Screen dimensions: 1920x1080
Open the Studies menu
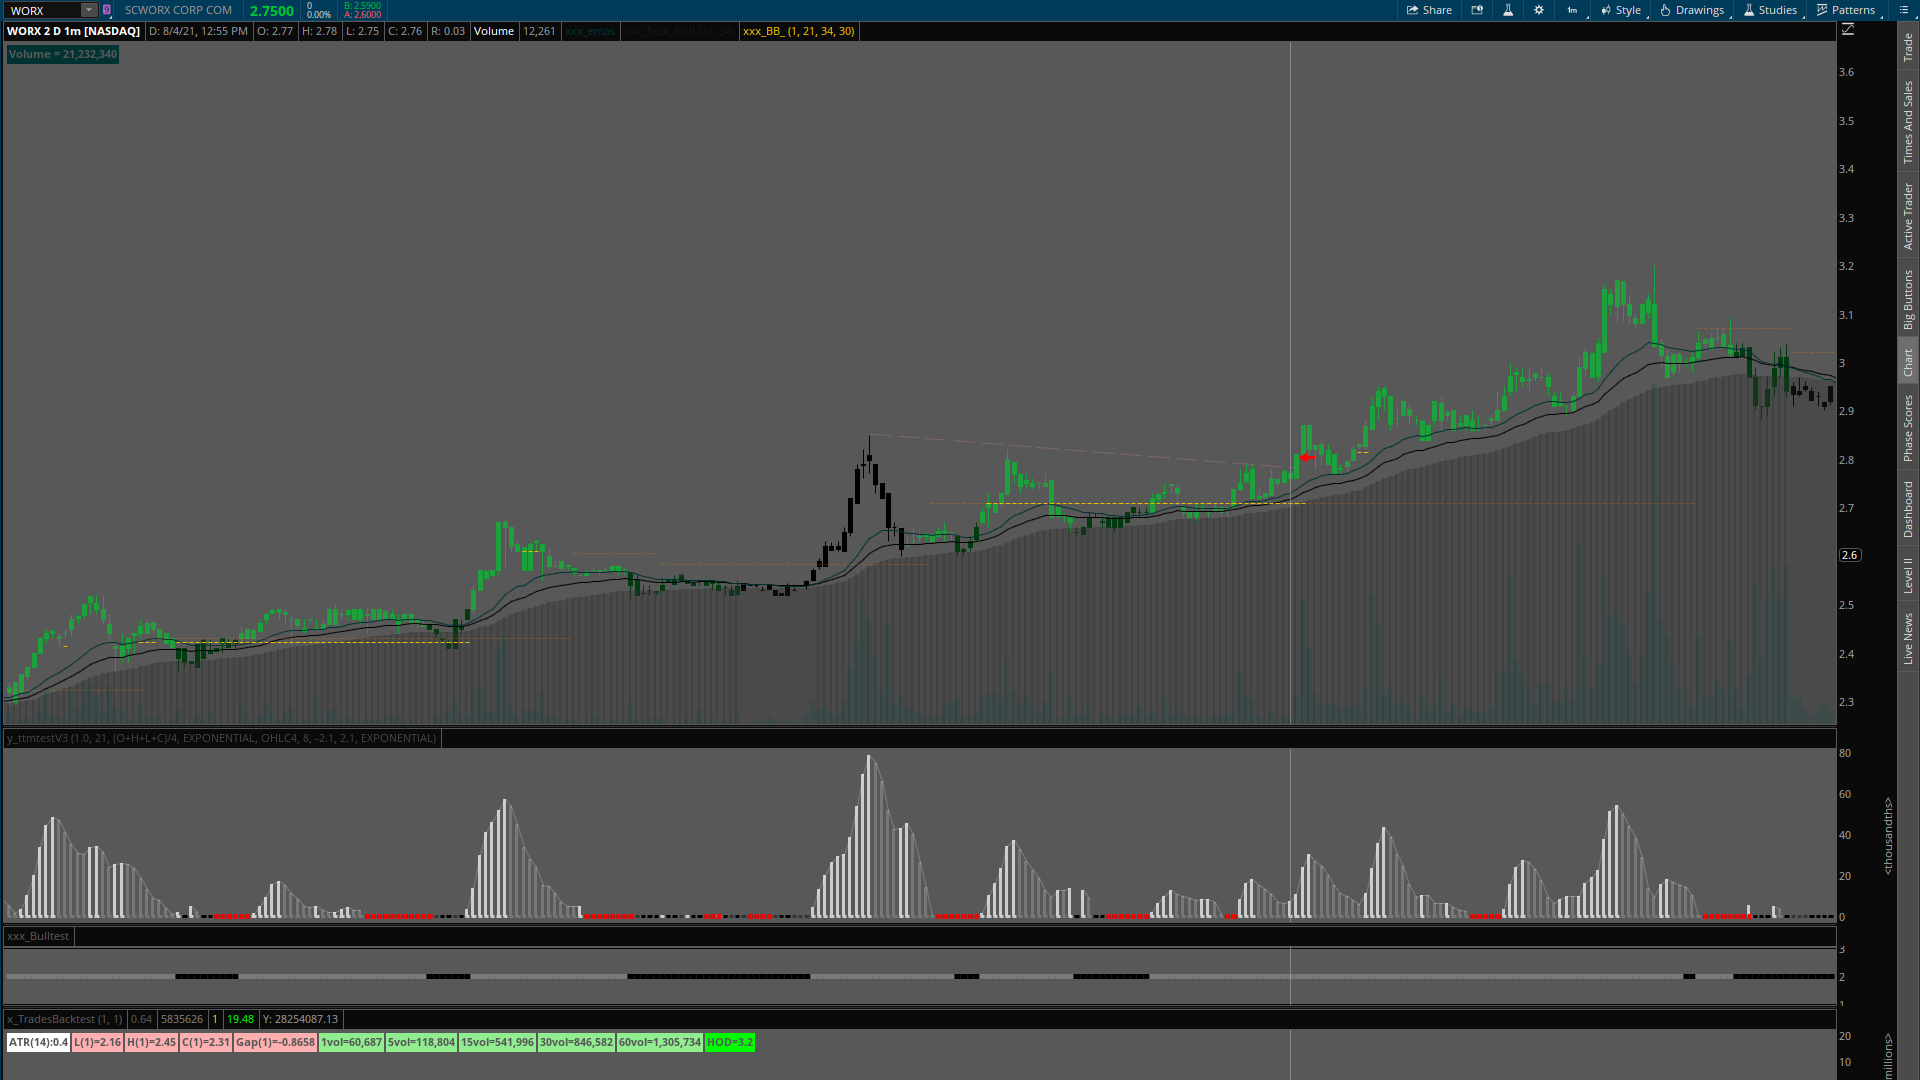[1770, 10]
